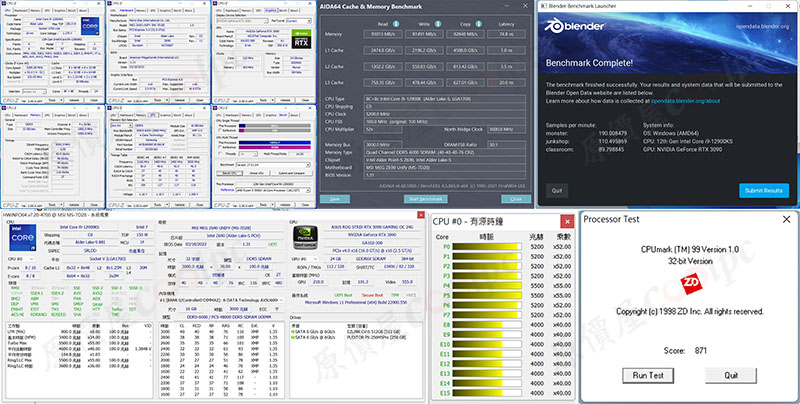Click Stress CPU in the CPU-Z Bench tab
Image resolution: width=800 pixels, height=404 pixels.
(257, 173)
